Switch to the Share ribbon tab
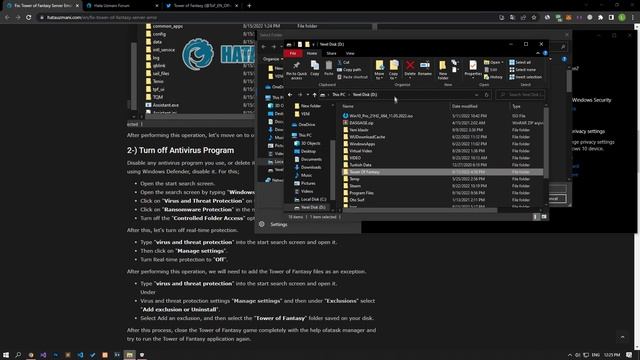This screenshot has height=360, width=640. point(331,53)
